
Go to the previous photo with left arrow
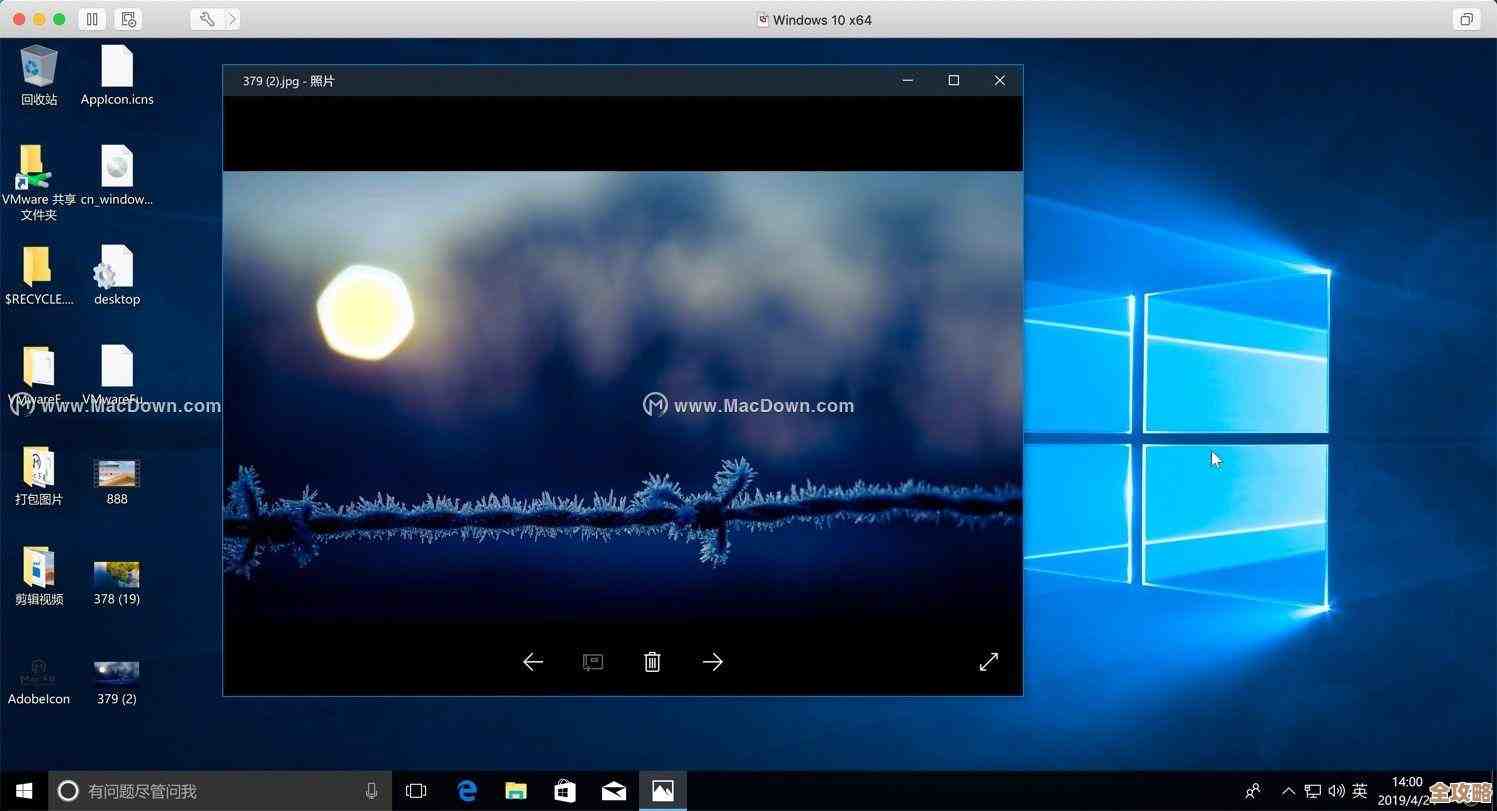(x=533, y=662)
